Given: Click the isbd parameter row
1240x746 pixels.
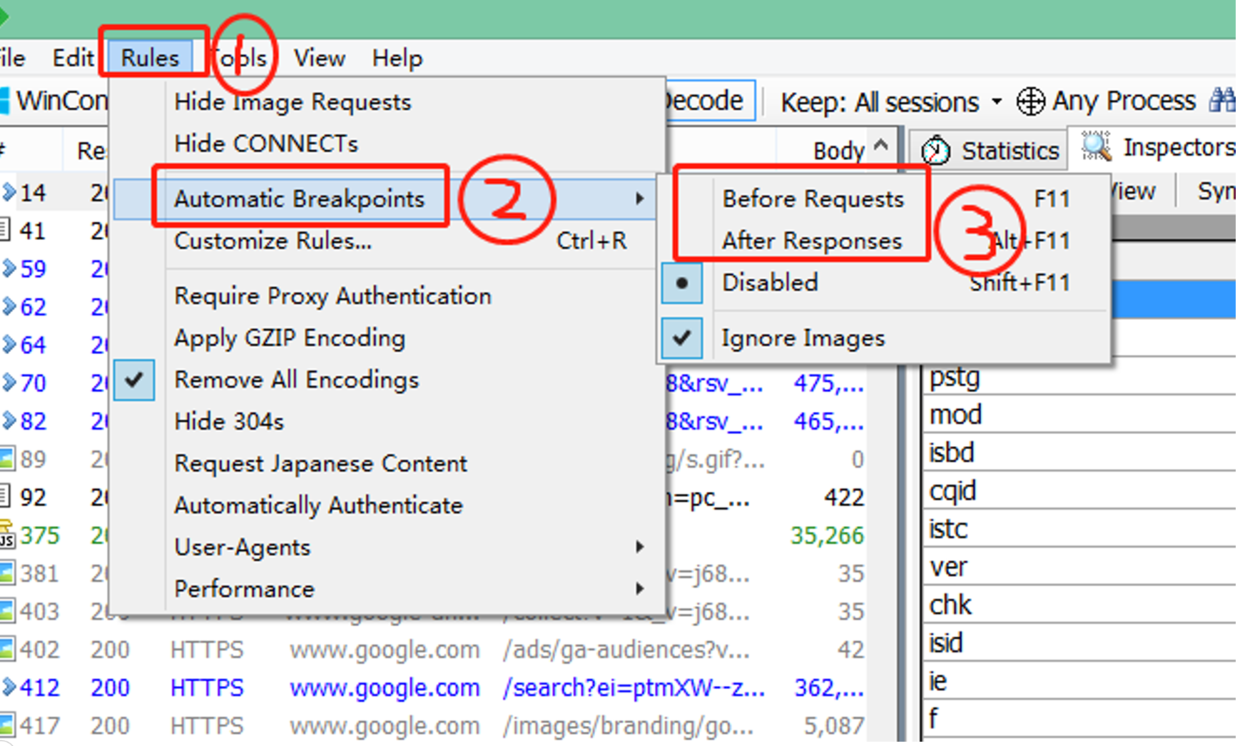Looking at the screenshot, I should tap(1081, 453).
